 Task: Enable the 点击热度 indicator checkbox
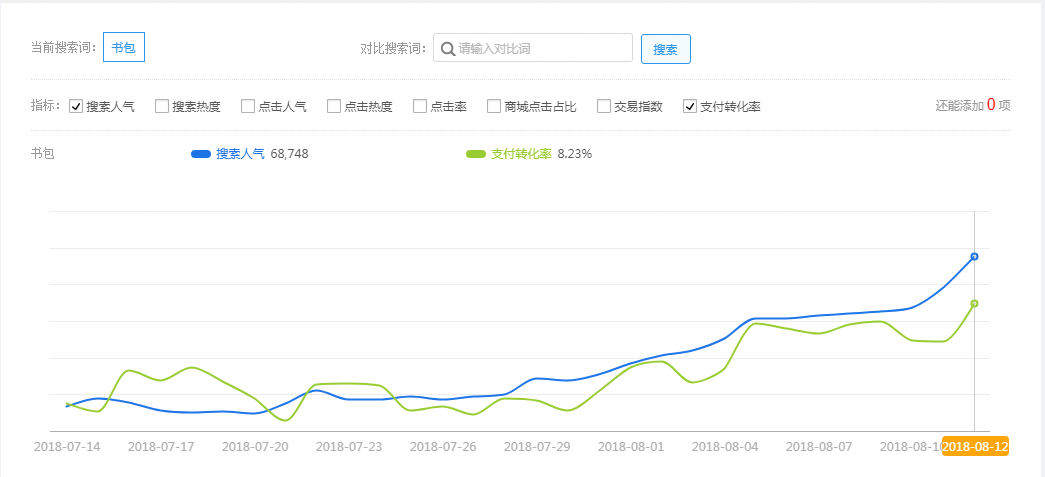tap(334, 106)
